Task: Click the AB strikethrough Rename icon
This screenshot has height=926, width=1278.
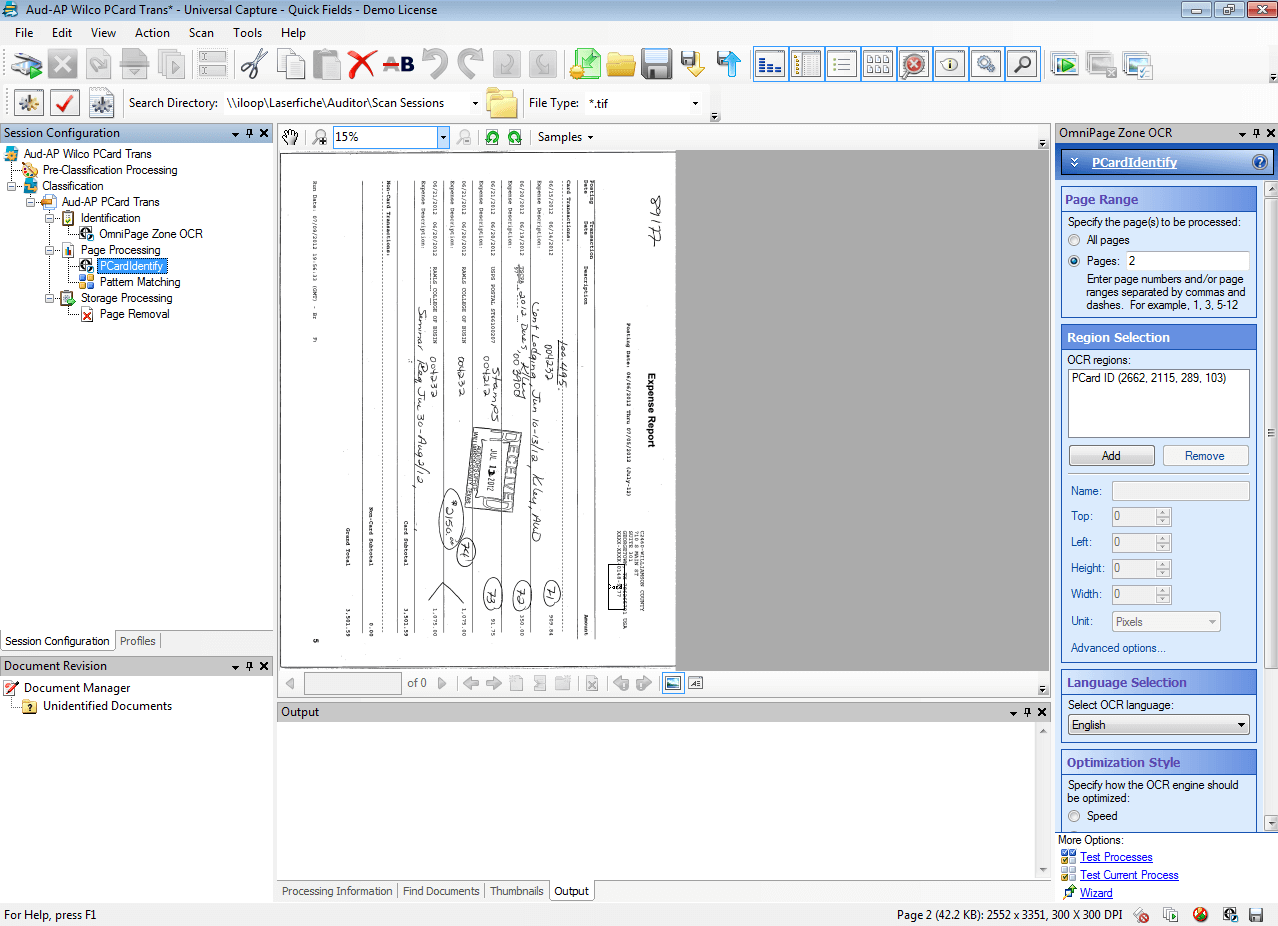Action: click(x=398, y=65)
